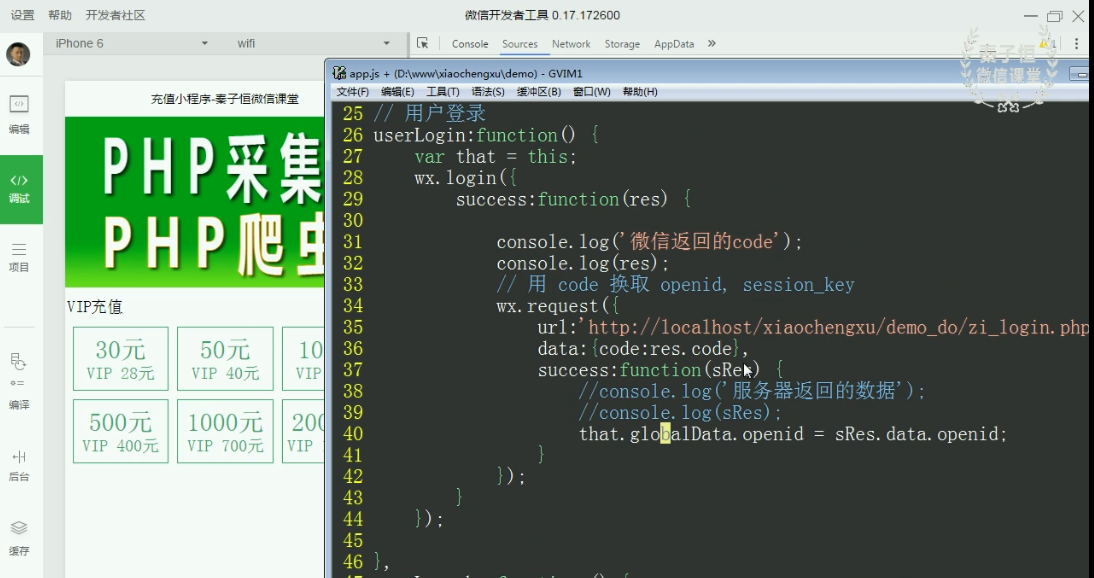Image resolution: width=1094 pixels, height=578 pixels.
Task: Click commented console.log(sRes) line 39
Action: (680, 413)
